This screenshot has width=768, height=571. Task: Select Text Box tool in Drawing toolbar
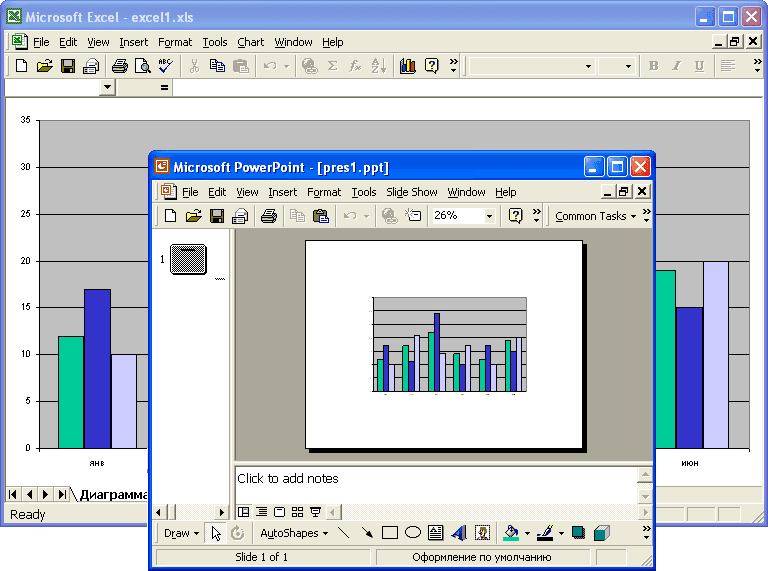click(435, 533)
